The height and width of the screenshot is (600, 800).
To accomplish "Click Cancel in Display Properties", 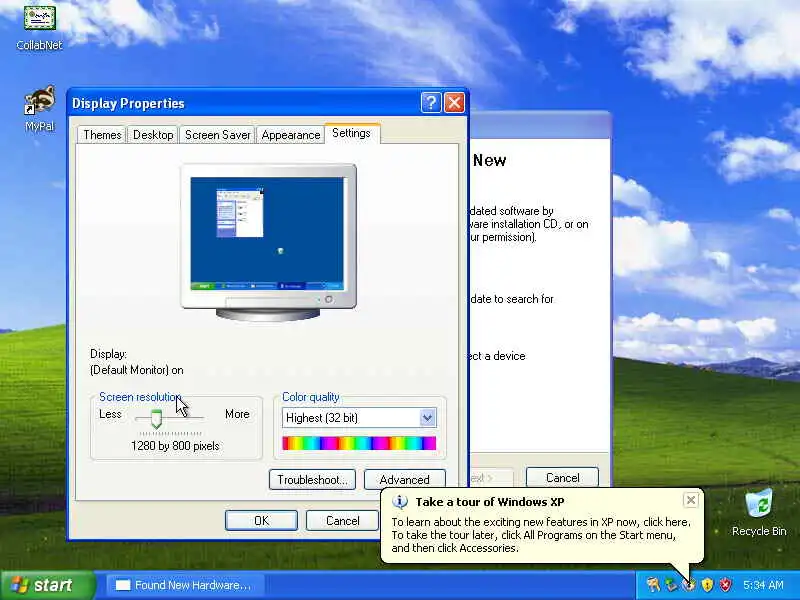I will (342, 520).
